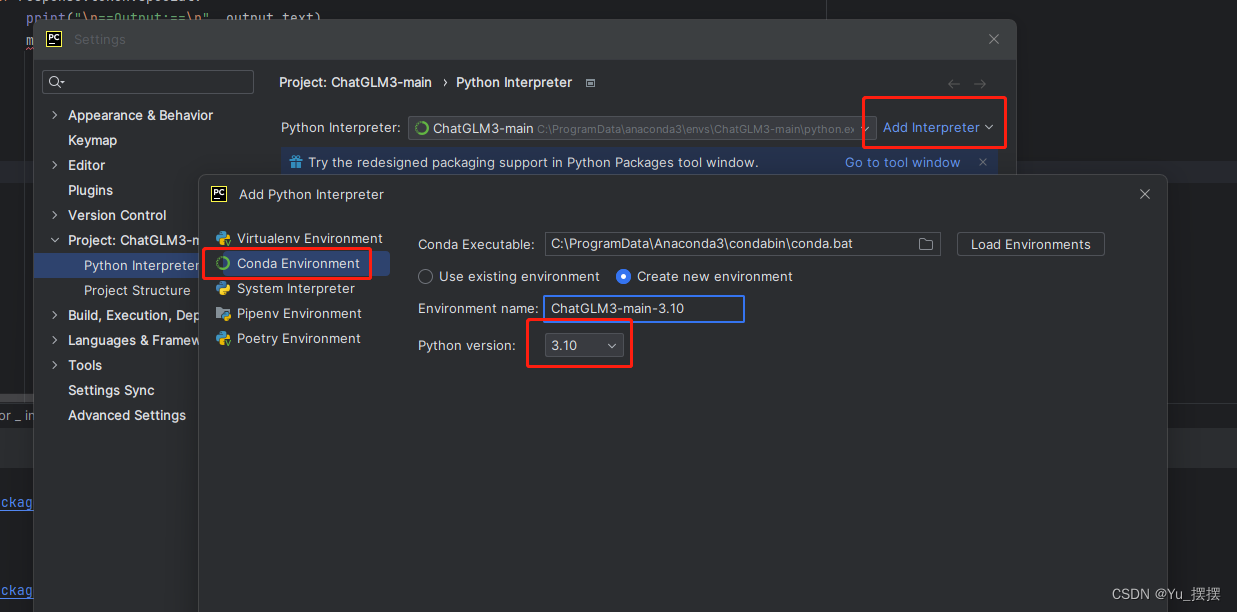Image resolution: width=1237 pixels, height=612 pixels.
Task: Open Project Structure settings page
Action: click(x=137, y=290)
